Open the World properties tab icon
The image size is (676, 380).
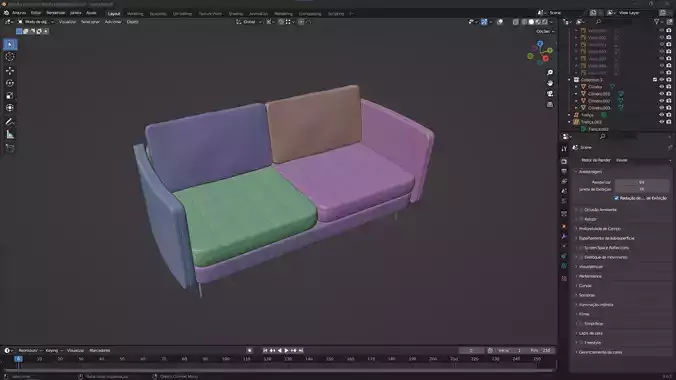click(564, 201)
